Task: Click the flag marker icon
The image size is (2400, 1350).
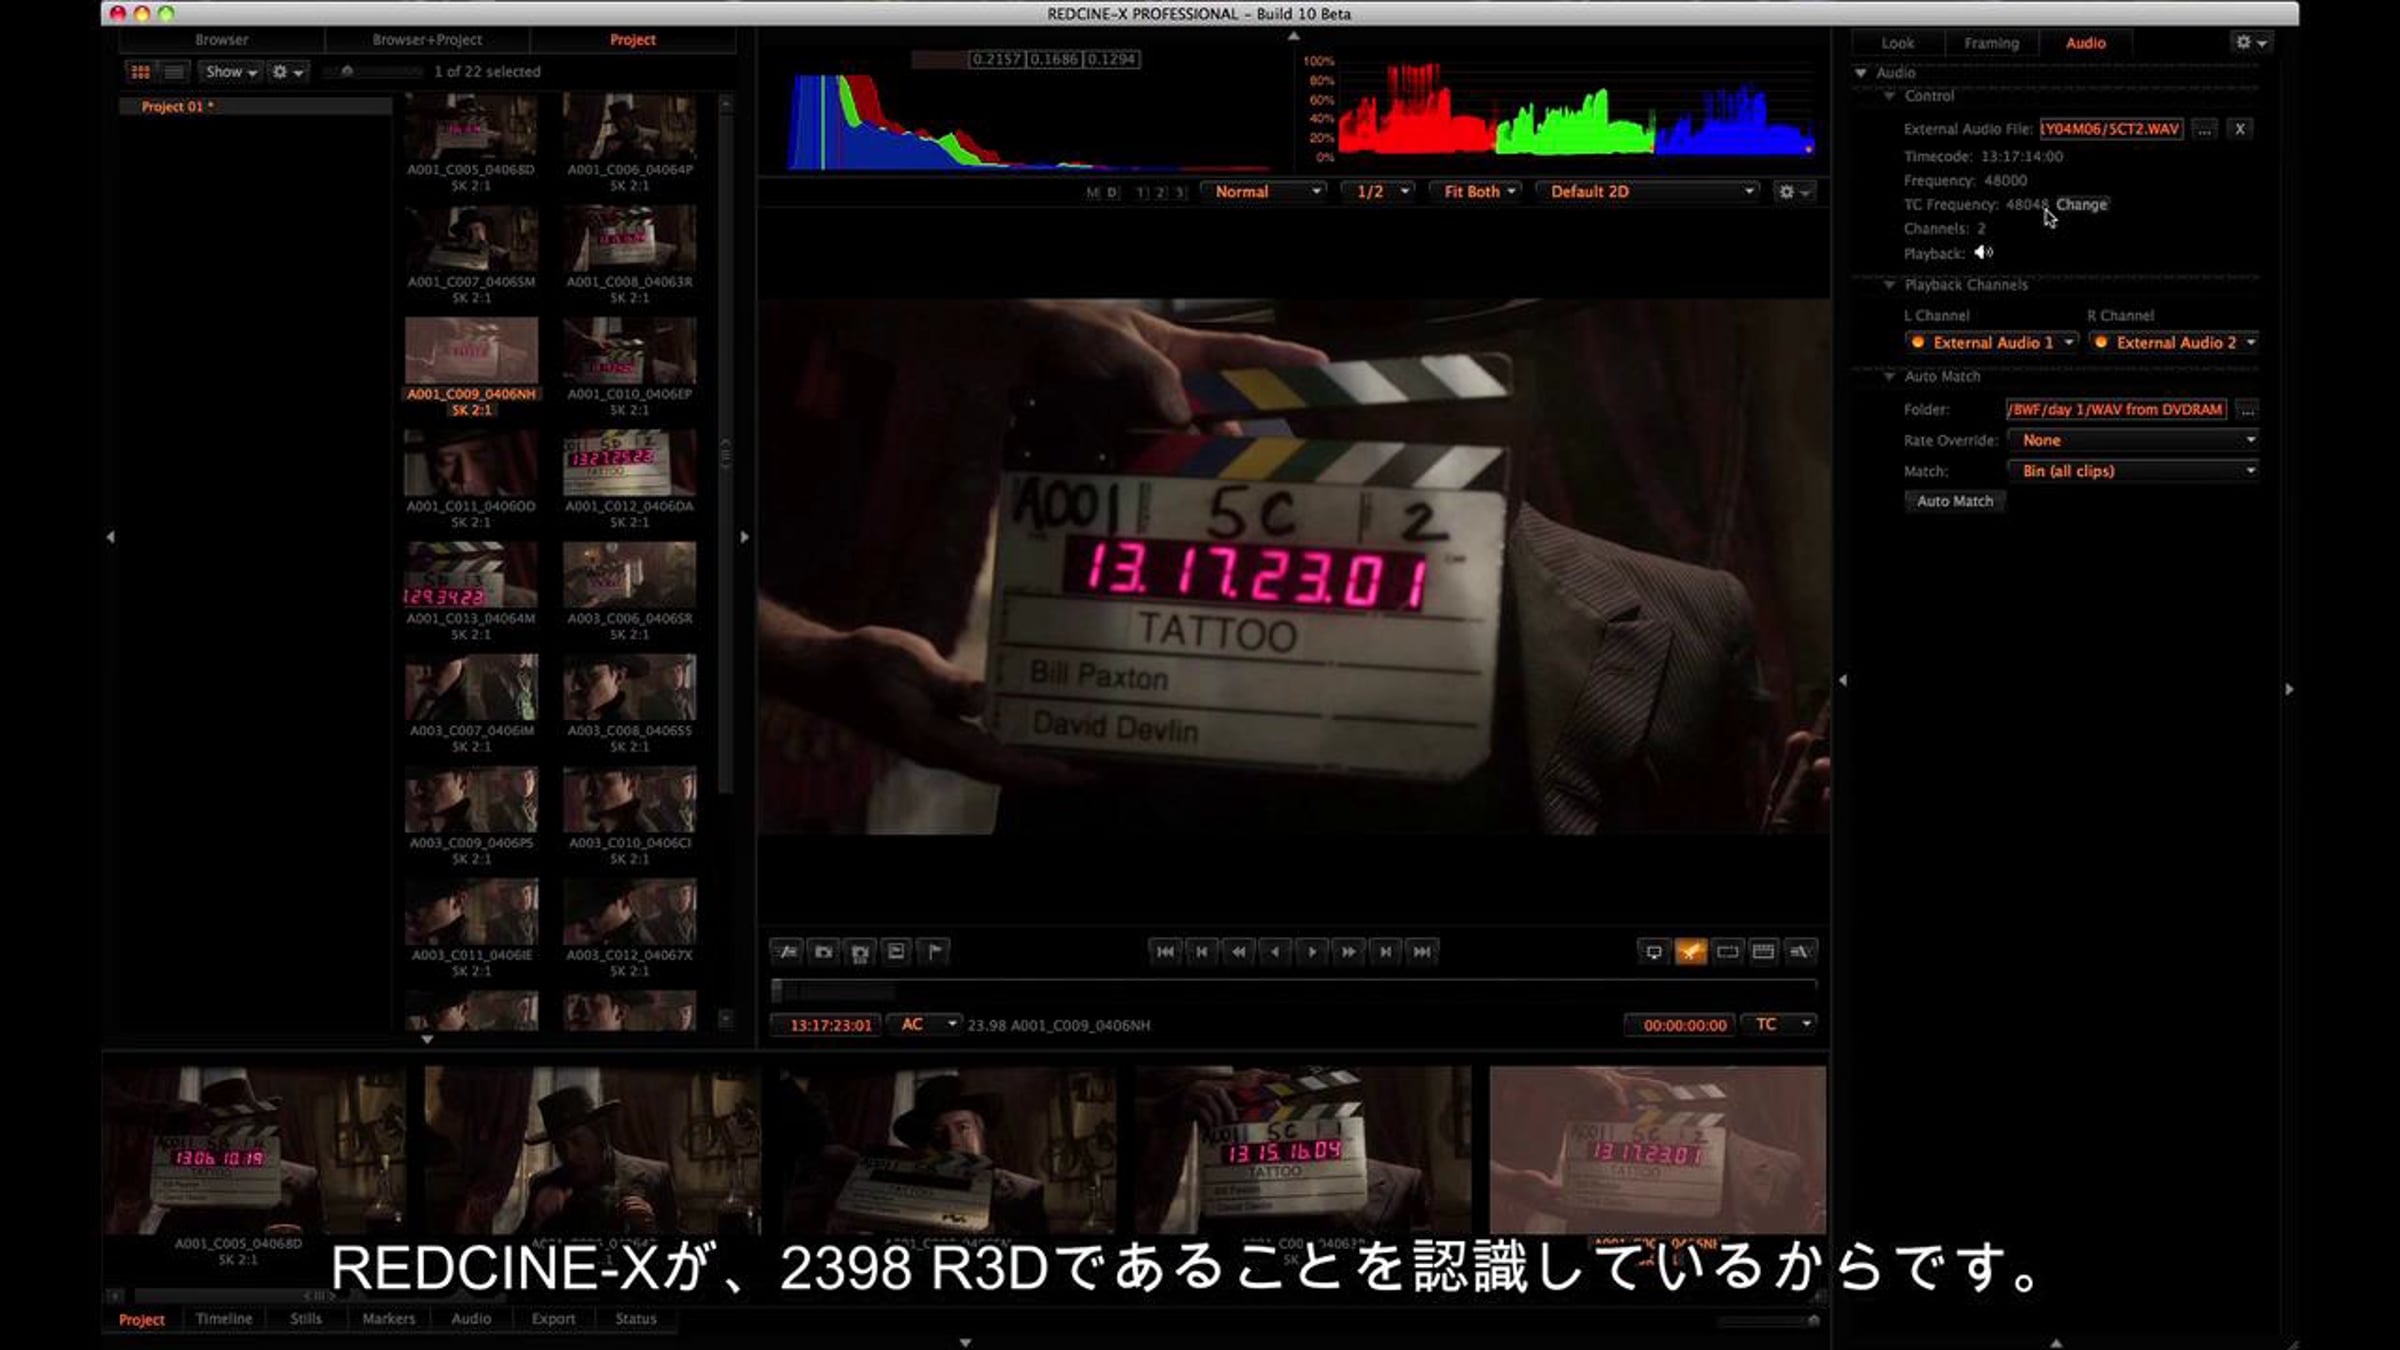Action: 934,952
